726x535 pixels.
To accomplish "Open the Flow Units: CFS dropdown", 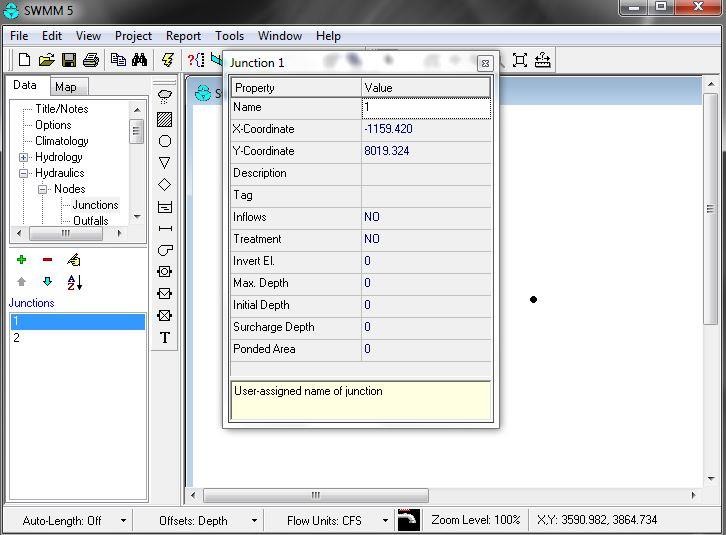I will click(x=385, y=521).
